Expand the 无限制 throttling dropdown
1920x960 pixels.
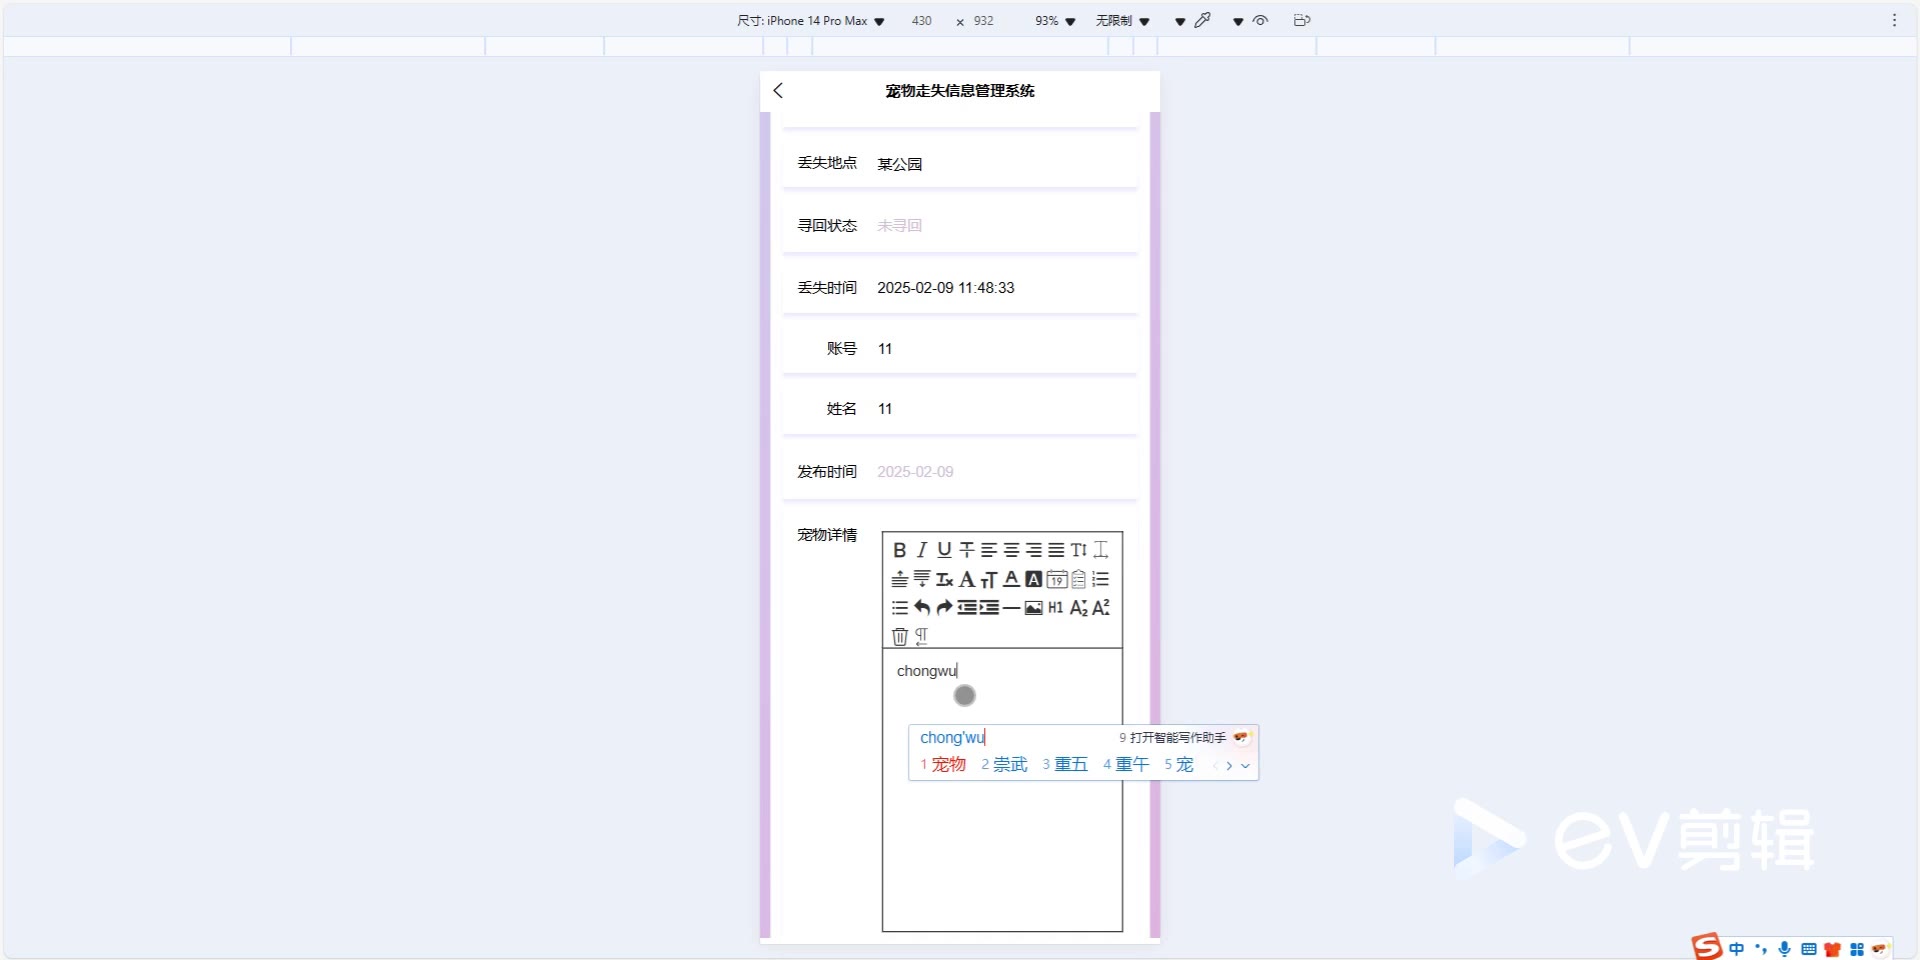1122,21
